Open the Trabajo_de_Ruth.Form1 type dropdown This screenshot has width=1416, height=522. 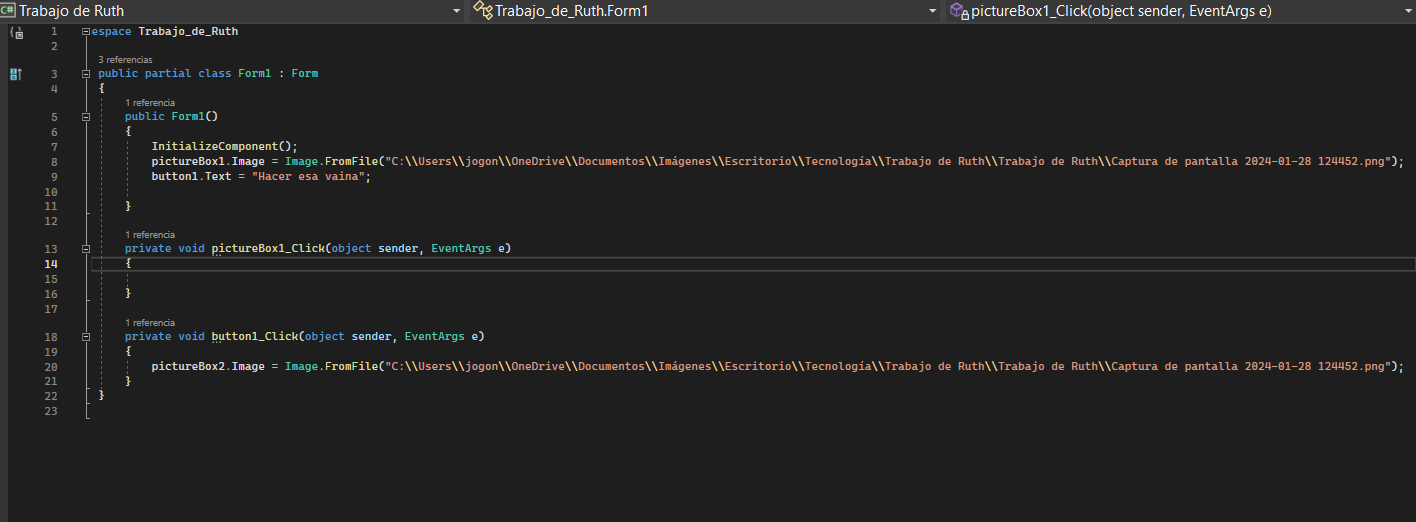(932, 11)
